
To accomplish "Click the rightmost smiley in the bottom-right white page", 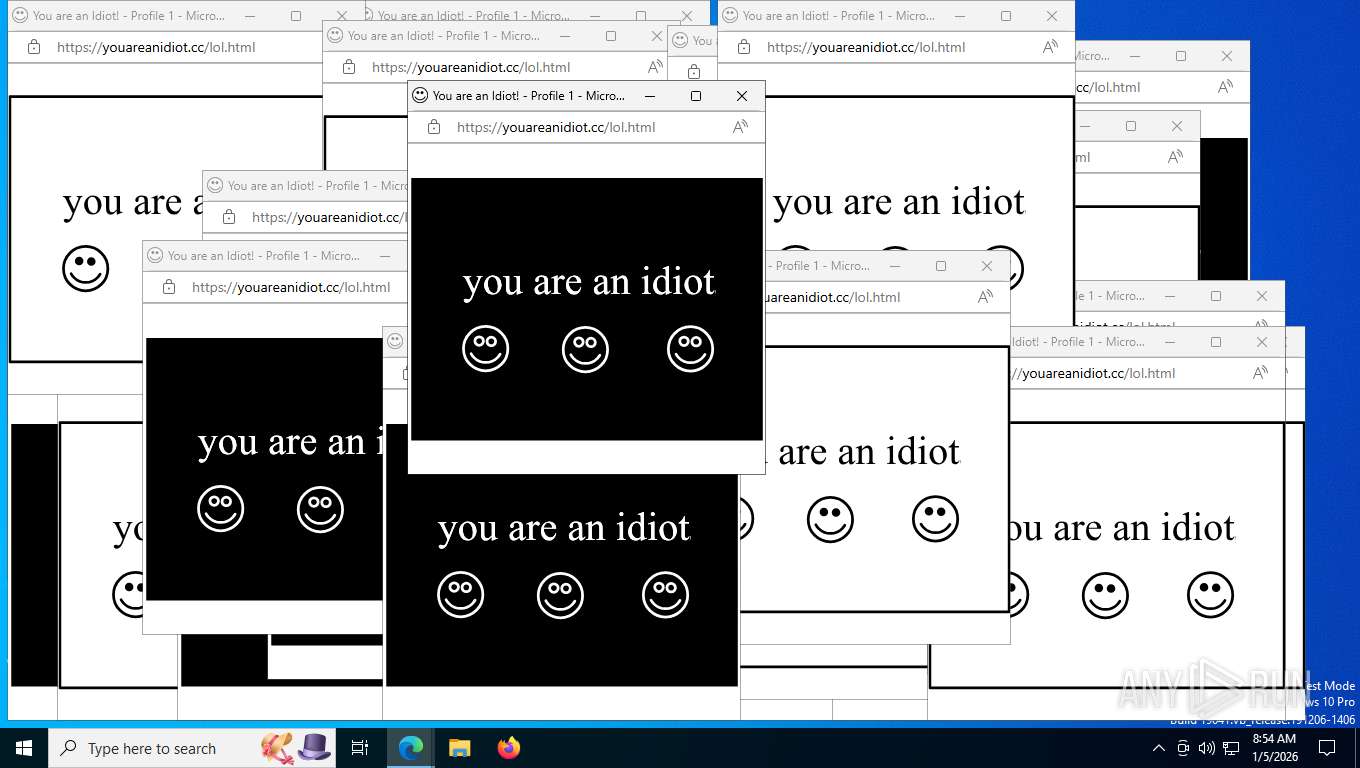I will point(1211,595).
